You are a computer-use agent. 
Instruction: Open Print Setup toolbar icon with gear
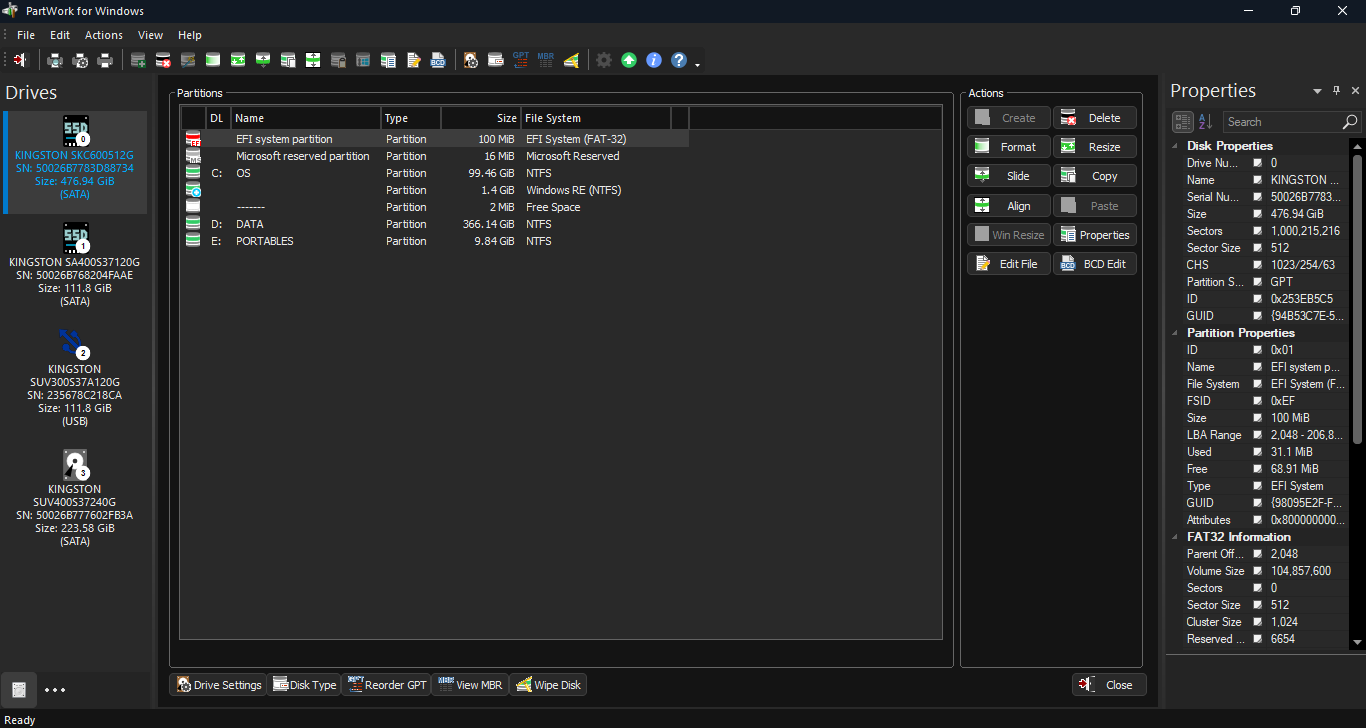tap(80, 60)
